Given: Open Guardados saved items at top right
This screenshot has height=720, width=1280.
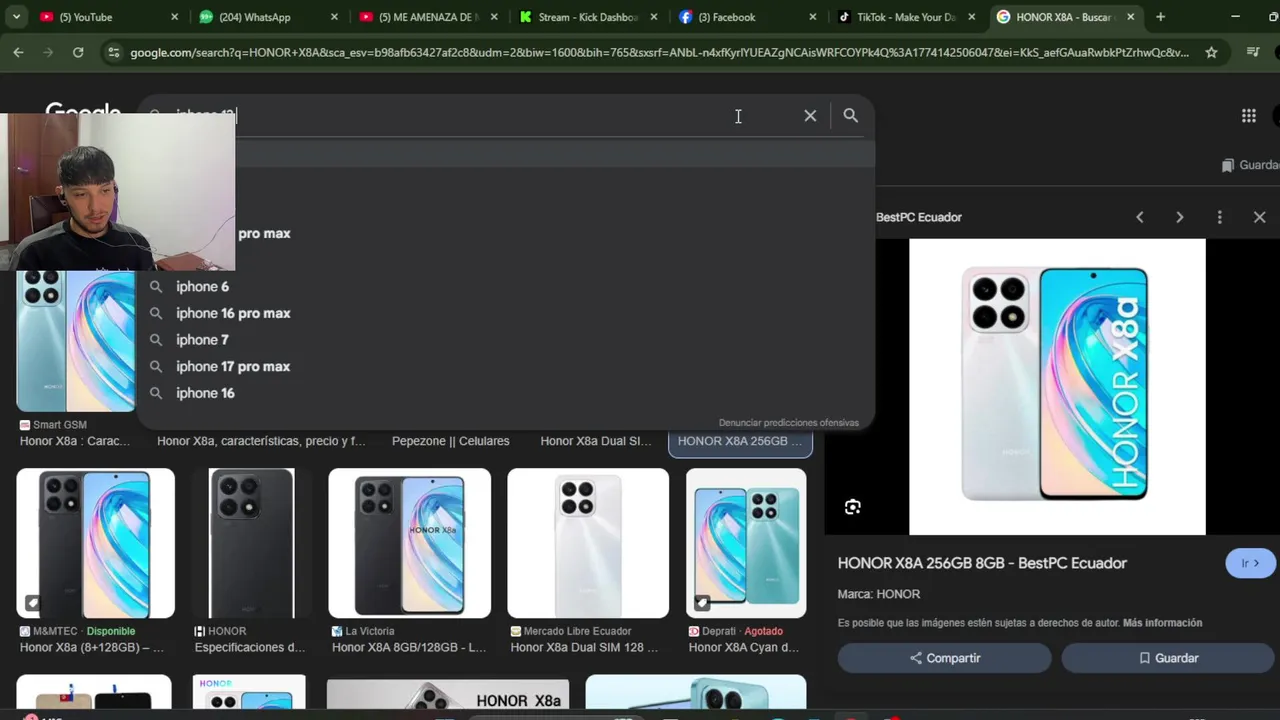Looking at the screenshot, I should [1250, 165].
